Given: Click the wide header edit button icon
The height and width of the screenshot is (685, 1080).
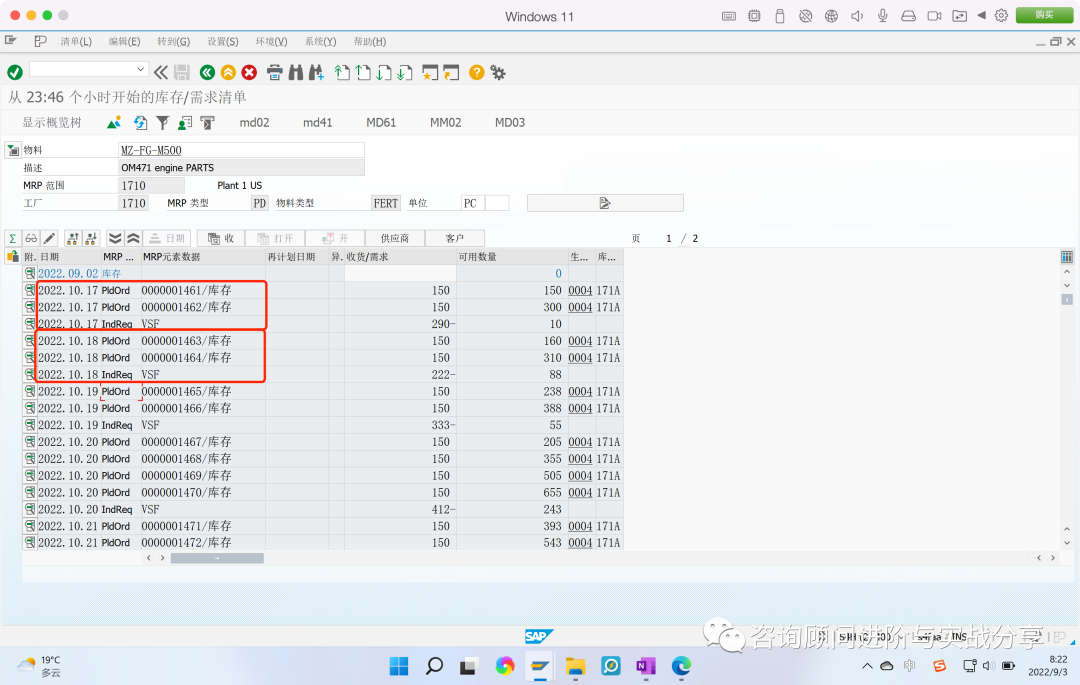Looking at the screenshot, I should 605,203.
